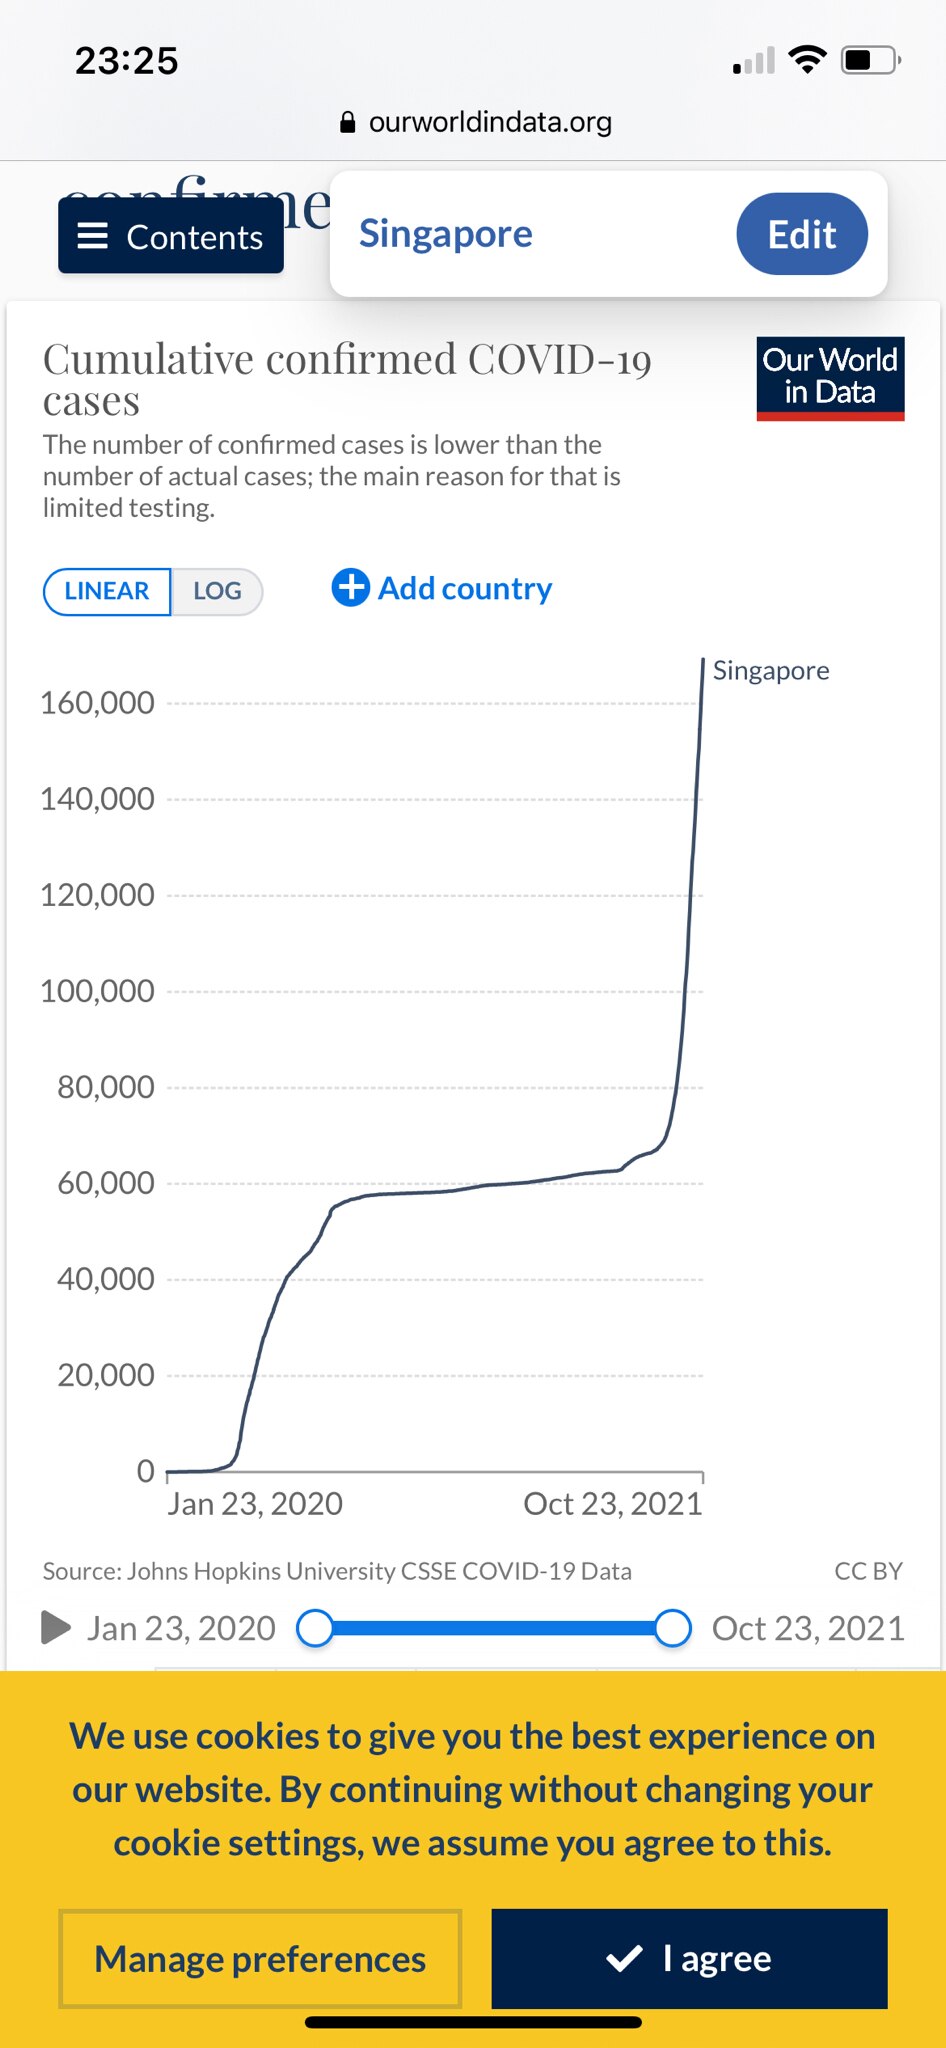The image size is (946, 2048).
Task: Click the end handle of the time slider
Action: [673, 1628]
